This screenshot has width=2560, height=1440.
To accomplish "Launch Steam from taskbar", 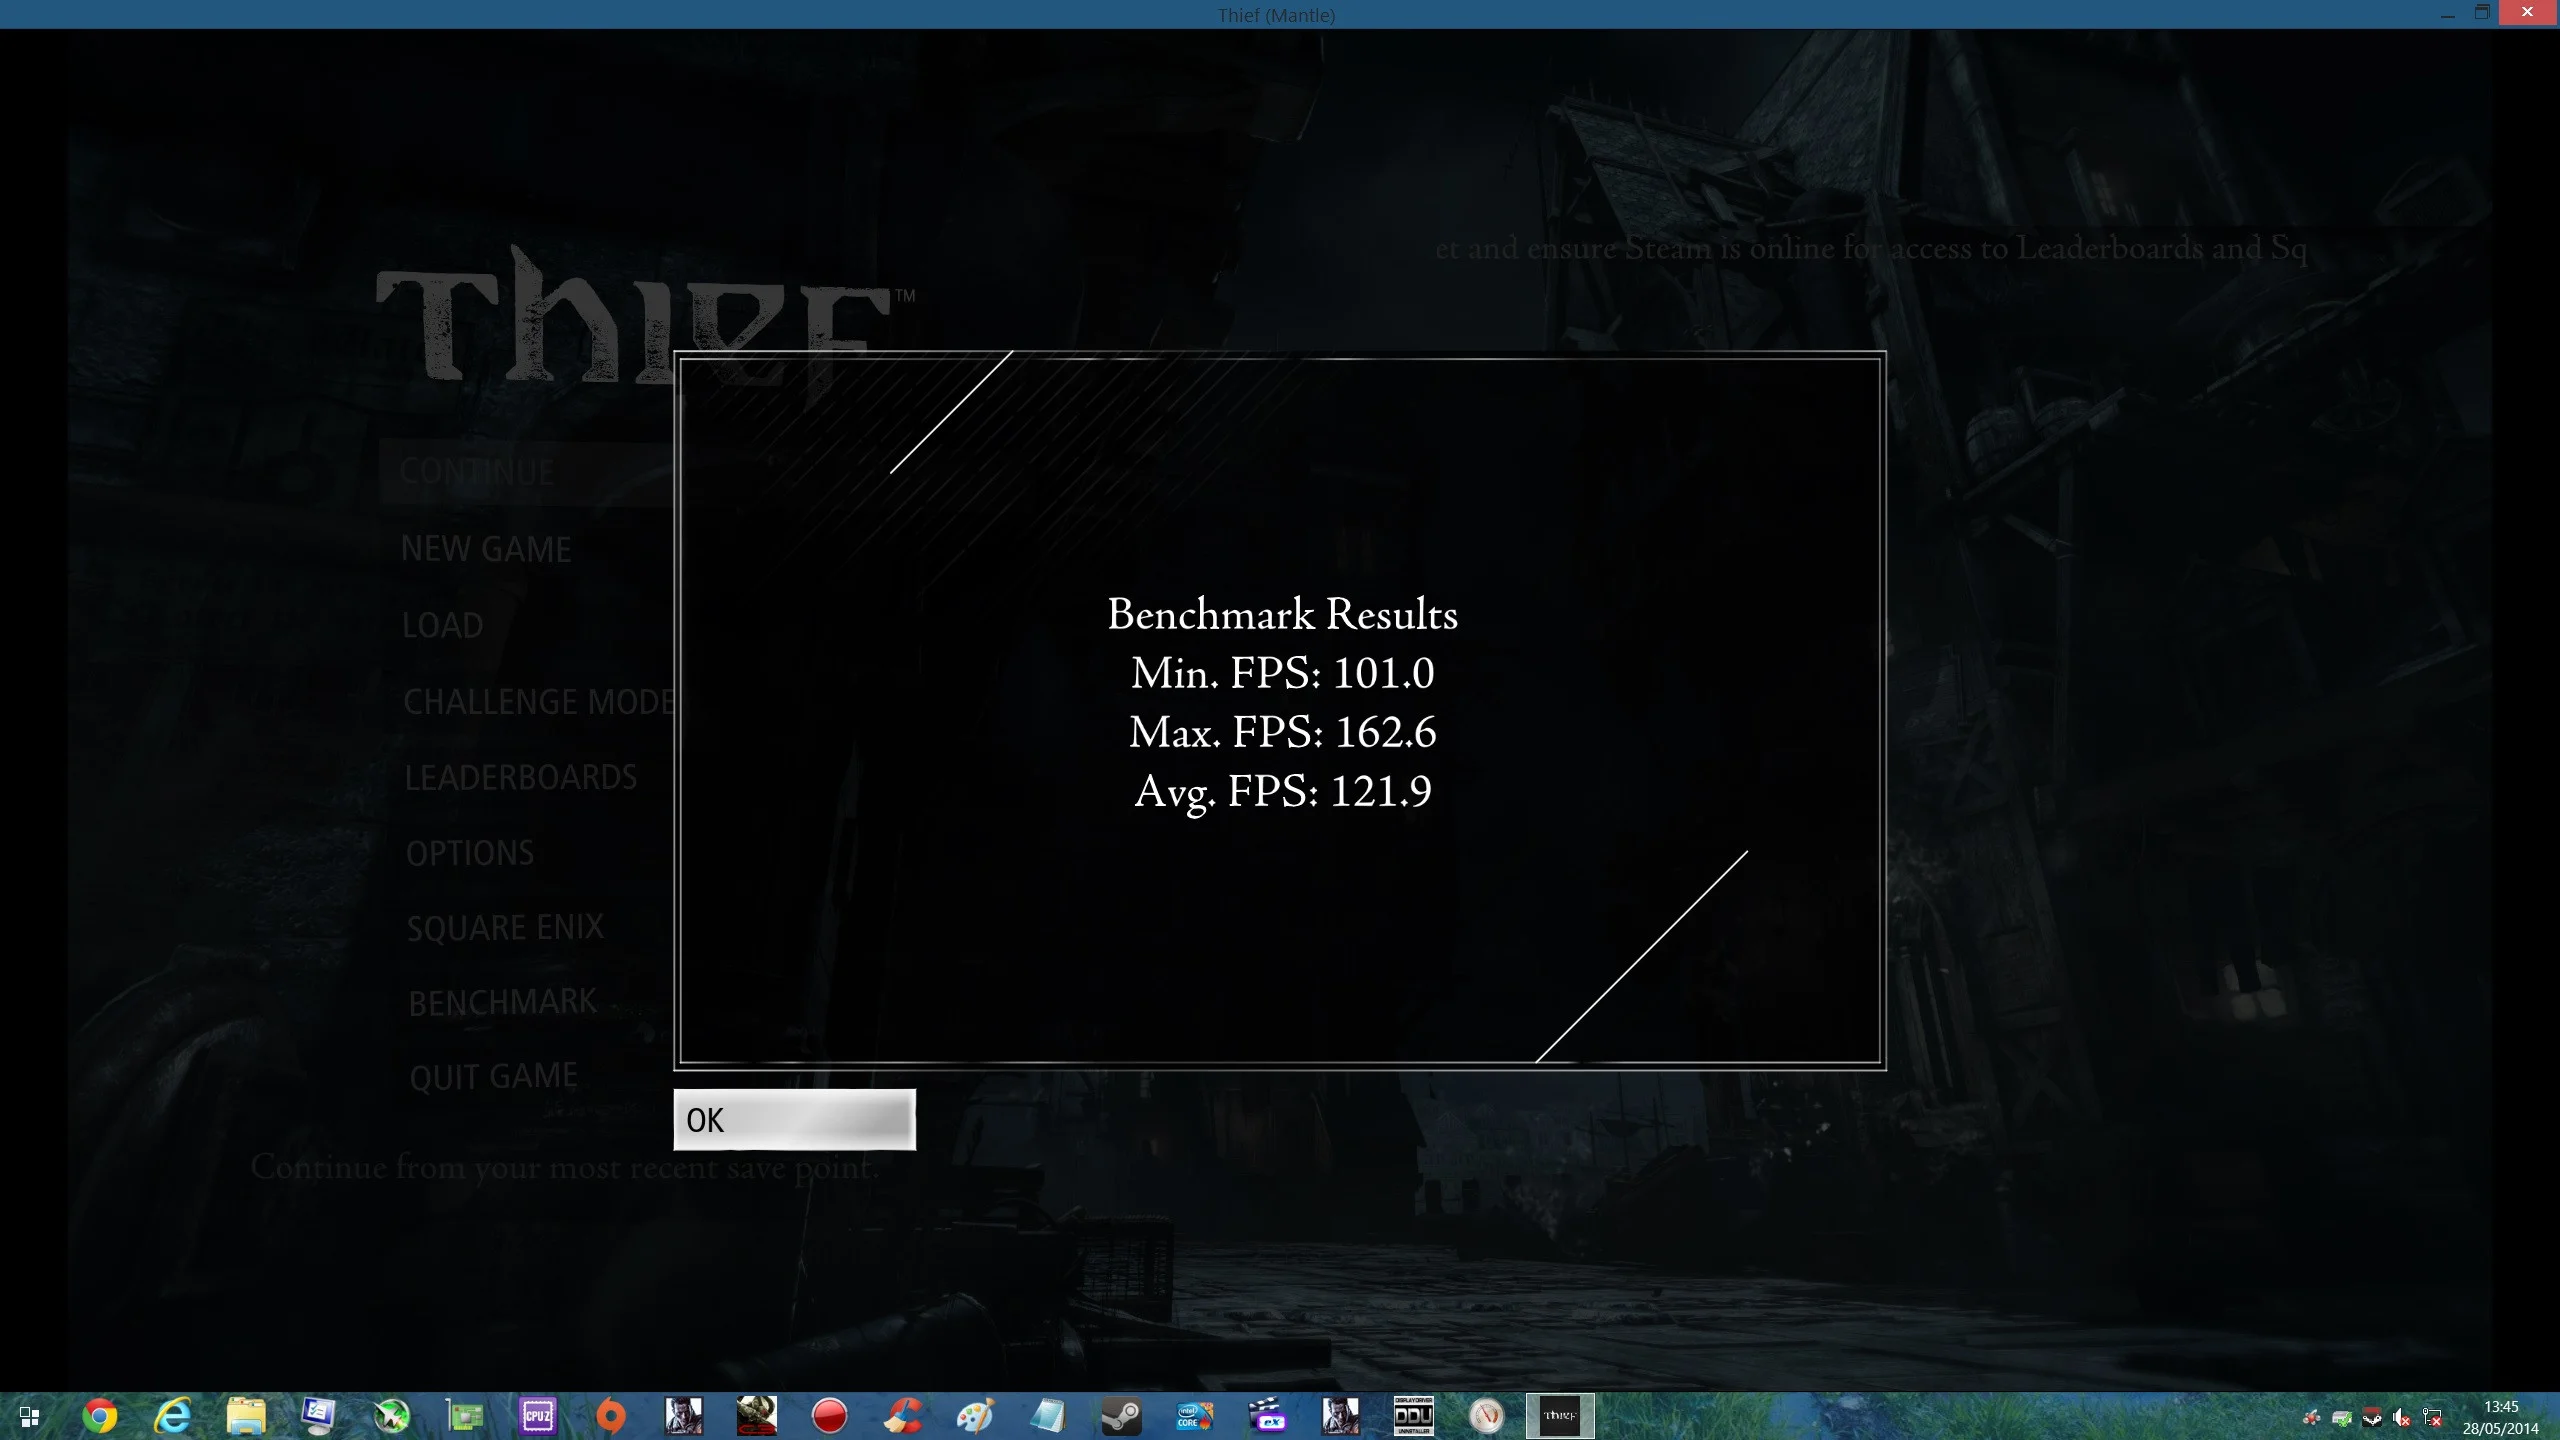I will [x=1122, y=1416].
